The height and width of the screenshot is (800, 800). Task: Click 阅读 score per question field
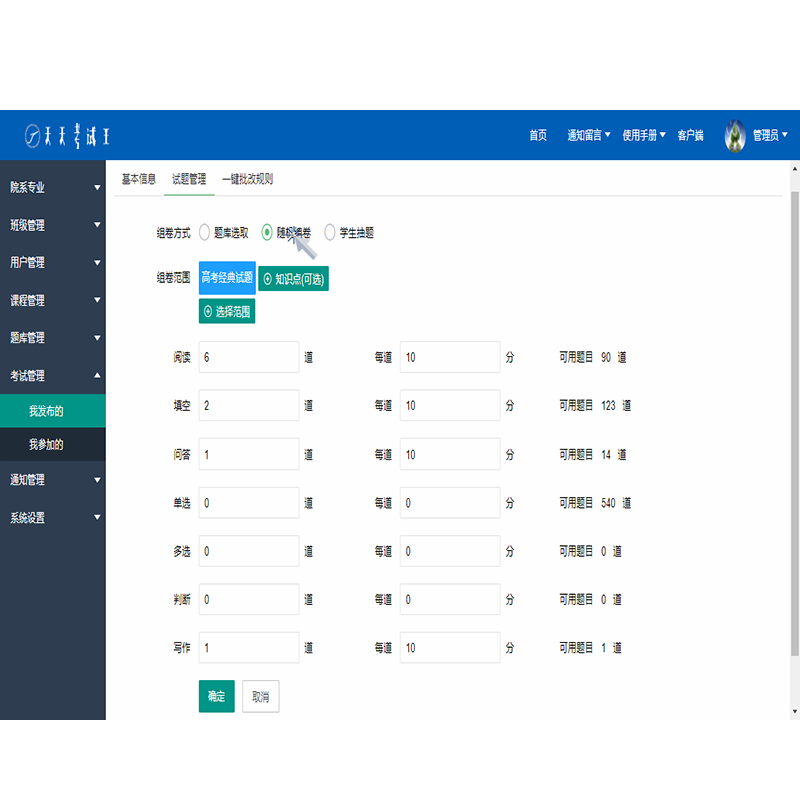click(450, 357)
